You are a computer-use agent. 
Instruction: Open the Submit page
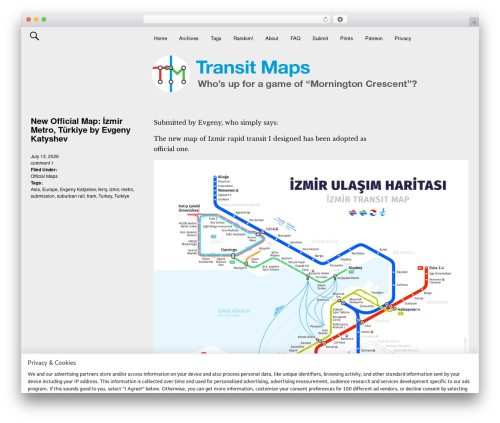point(320,38)
